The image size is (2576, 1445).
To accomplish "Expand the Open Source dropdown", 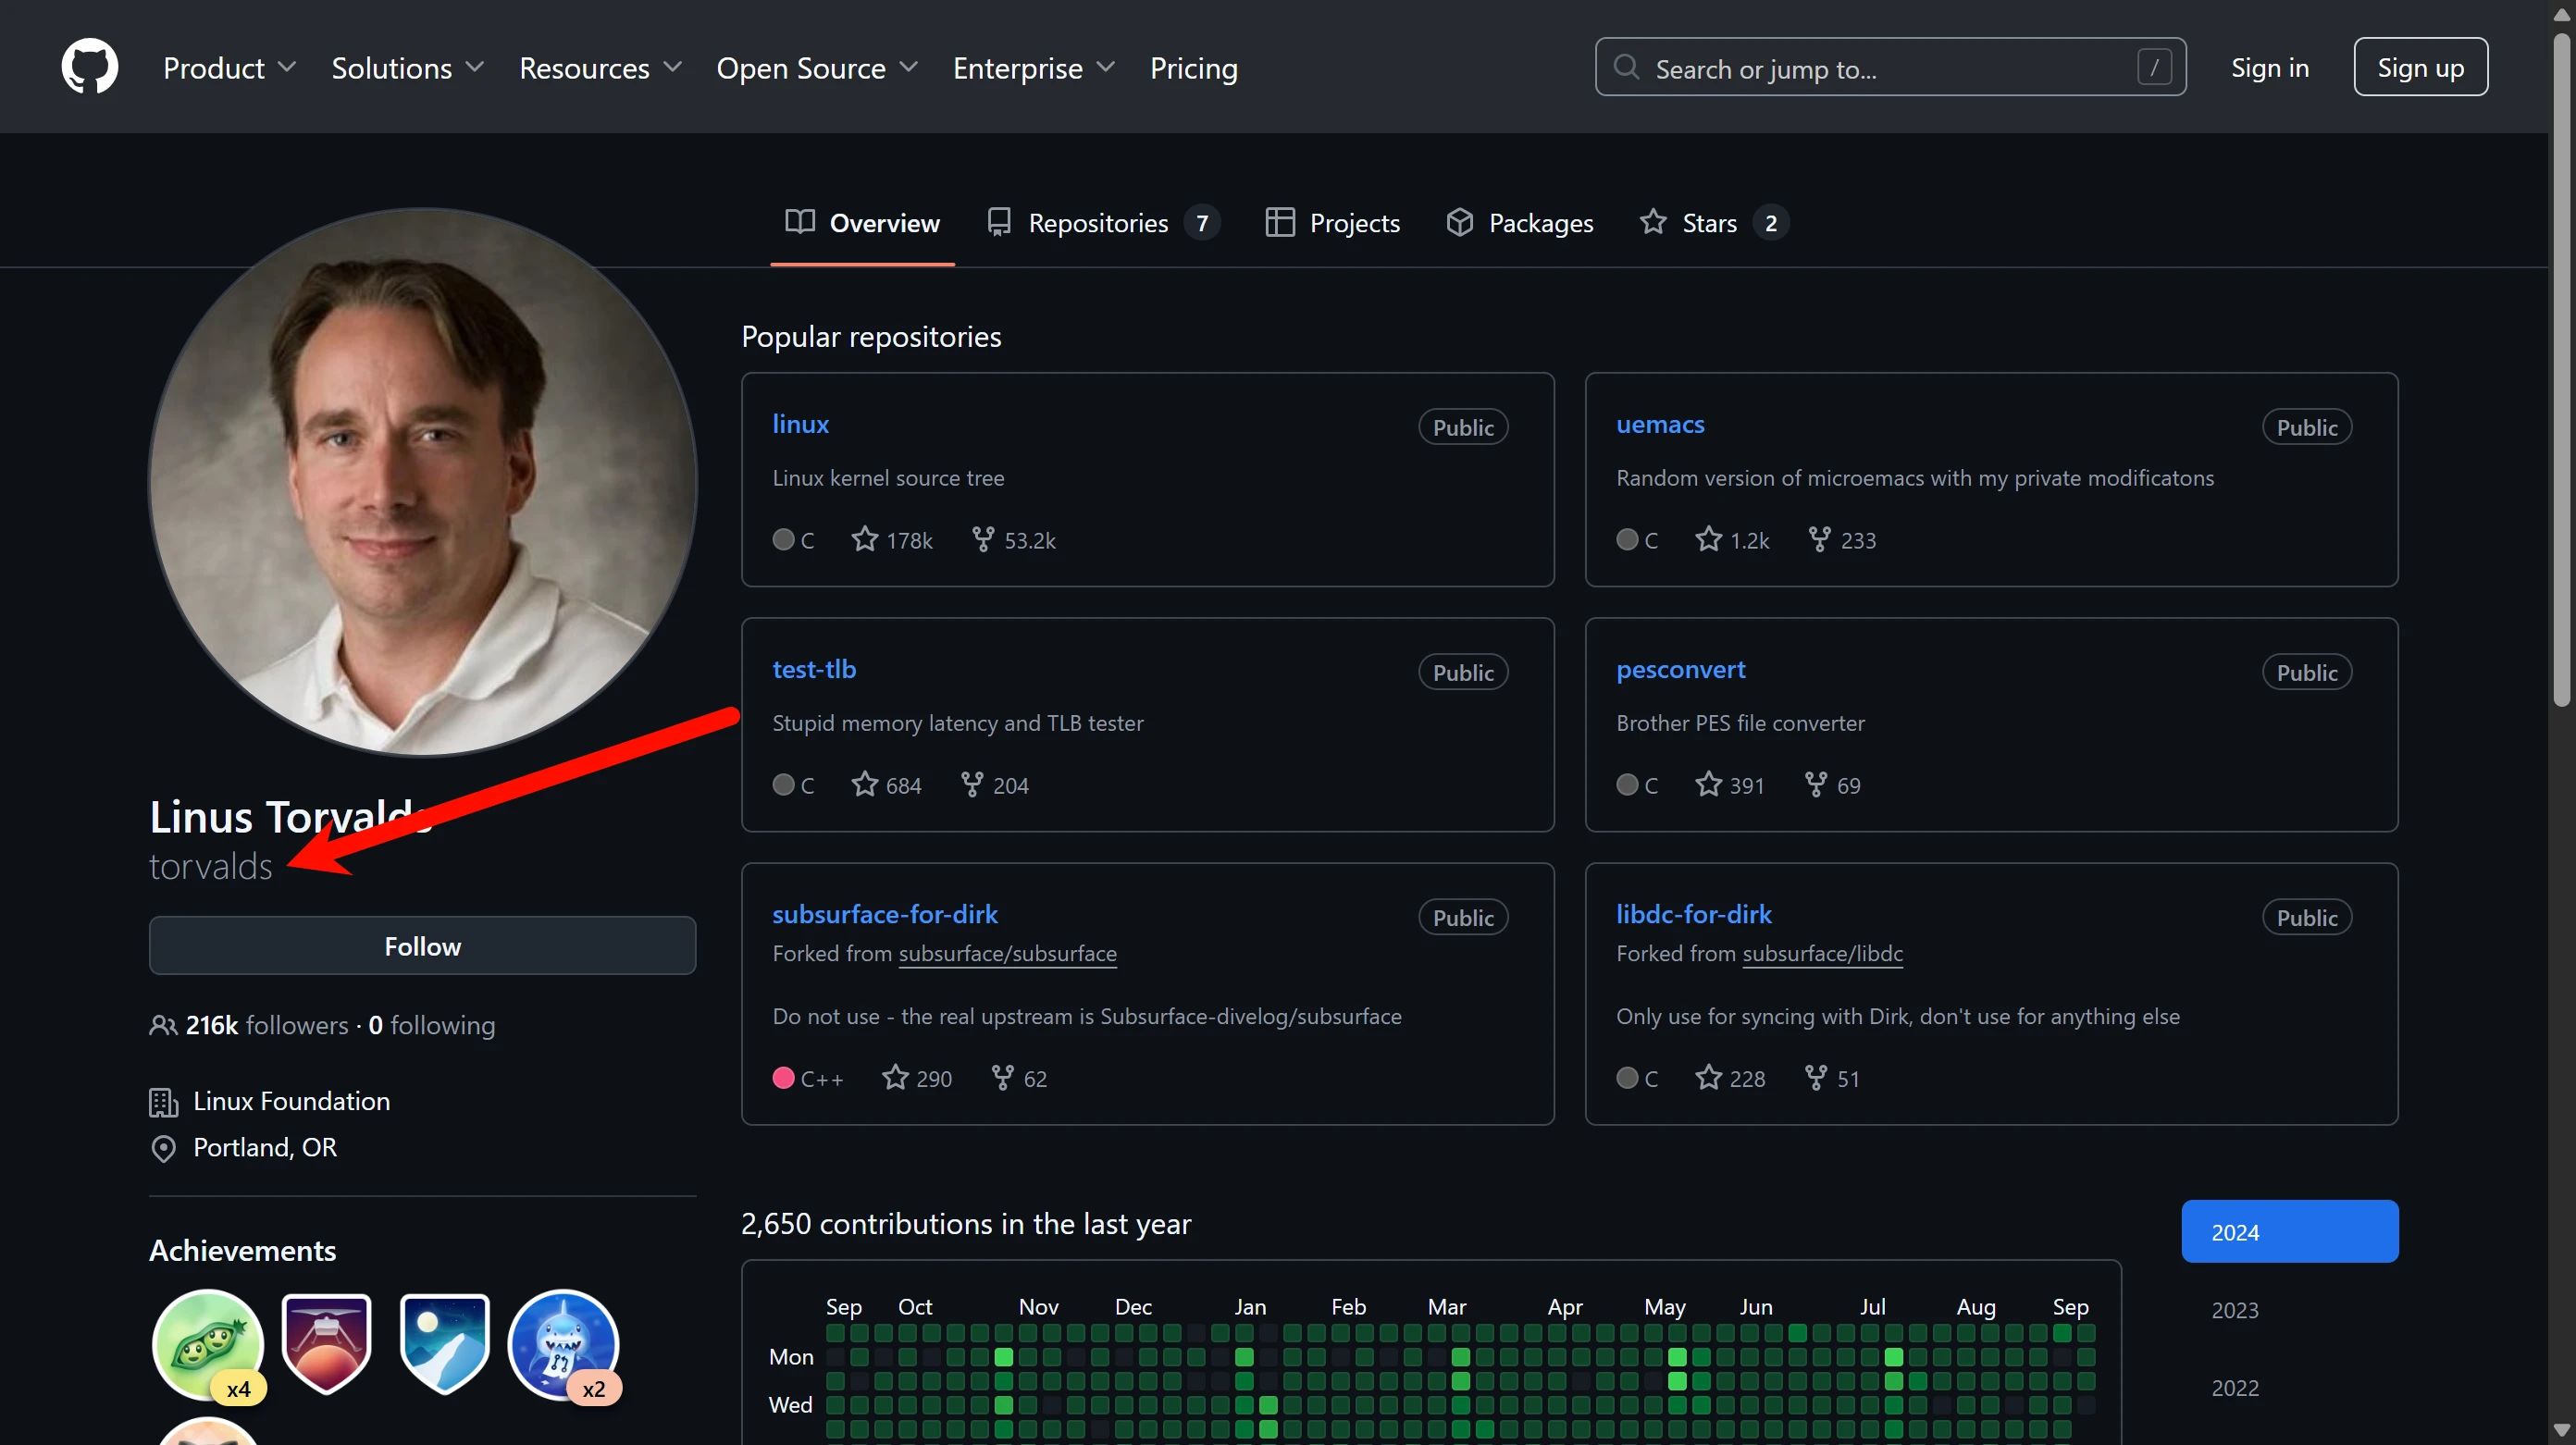I will [x=817, y=68].
